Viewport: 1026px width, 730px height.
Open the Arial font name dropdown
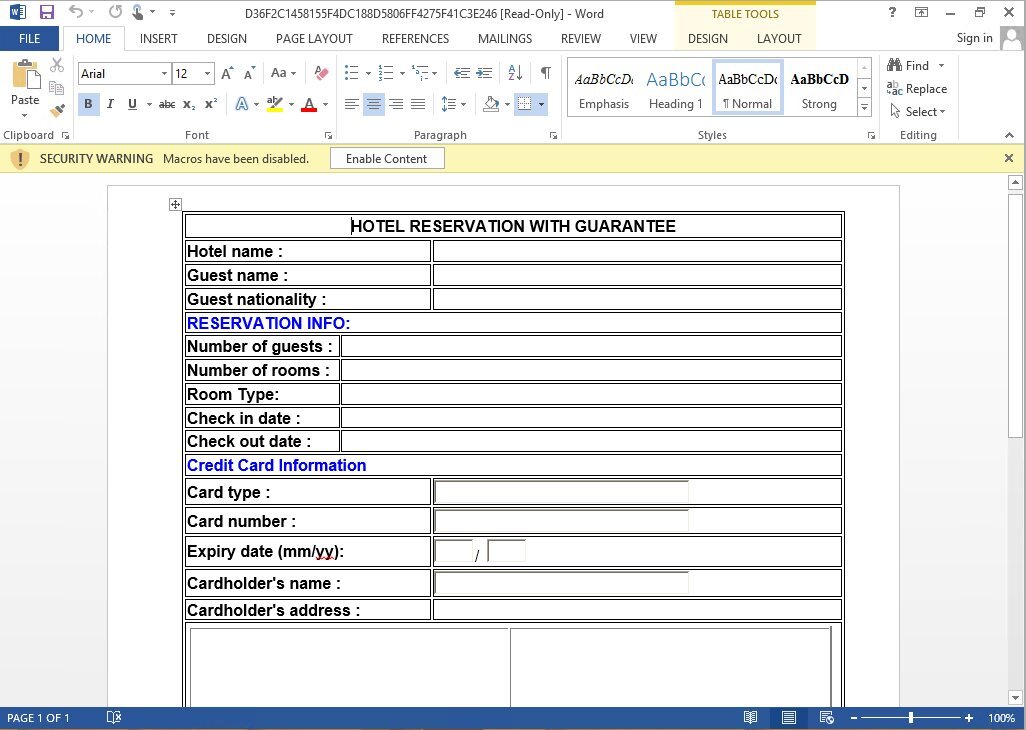tap(164, 74)
